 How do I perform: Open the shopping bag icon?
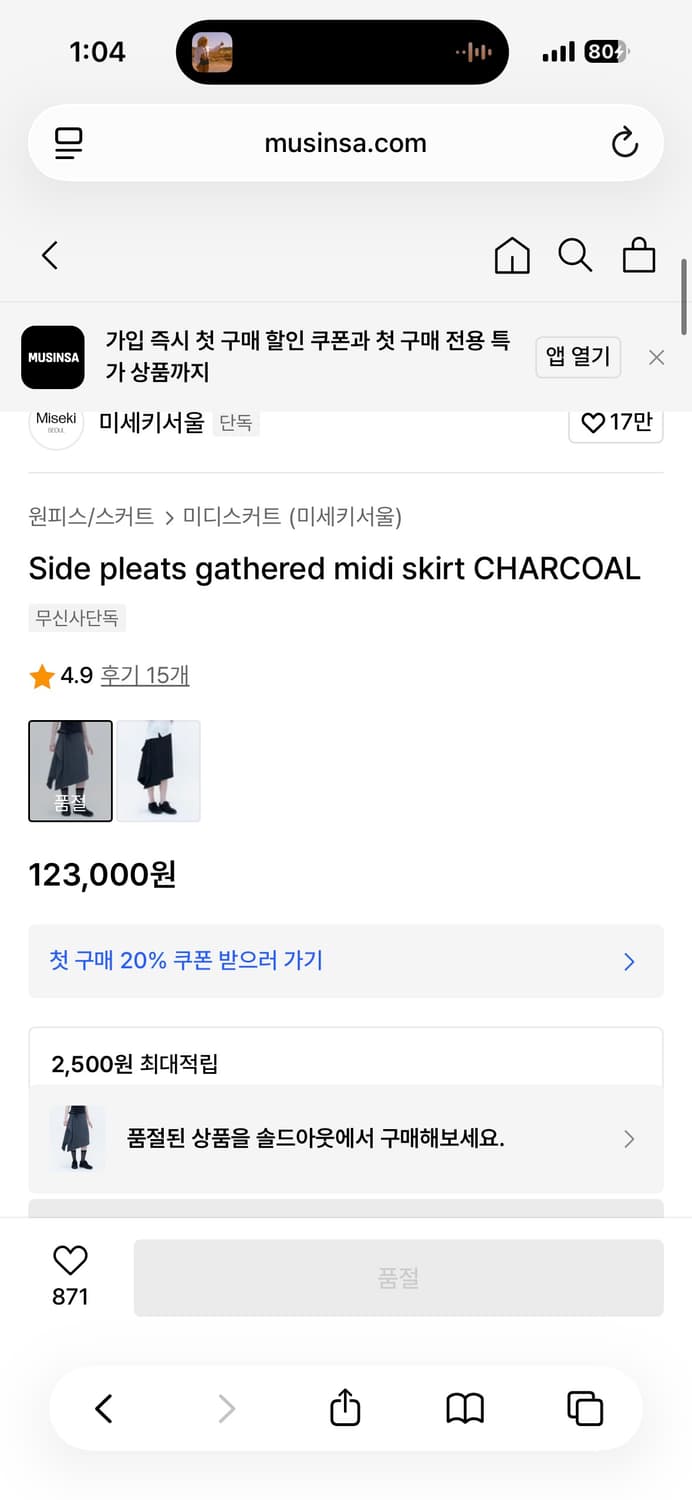(639, 256)
